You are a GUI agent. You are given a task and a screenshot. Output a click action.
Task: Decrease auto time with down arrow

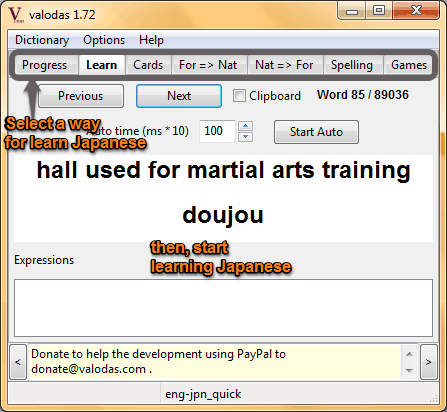246,136
